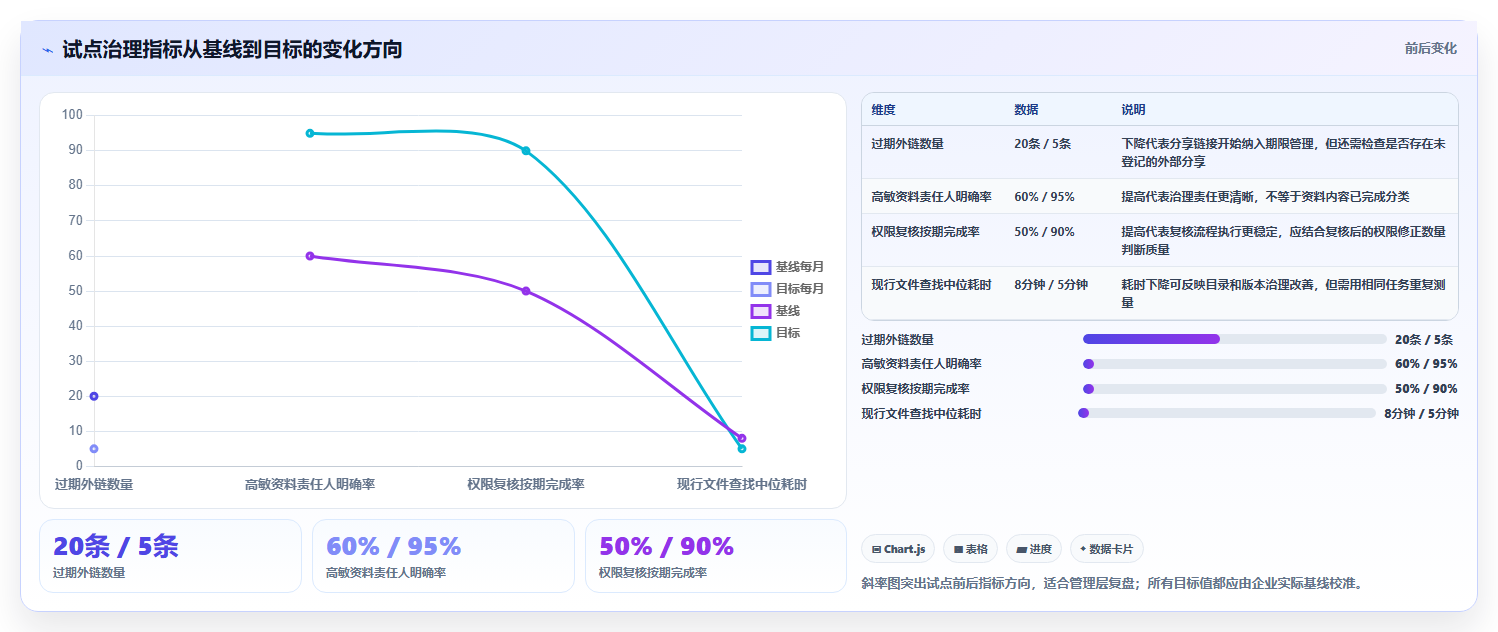Select the 过期外链数量 row in the table
Image resolution: width=1498 pixels, height=632 pixels.
1160,152
